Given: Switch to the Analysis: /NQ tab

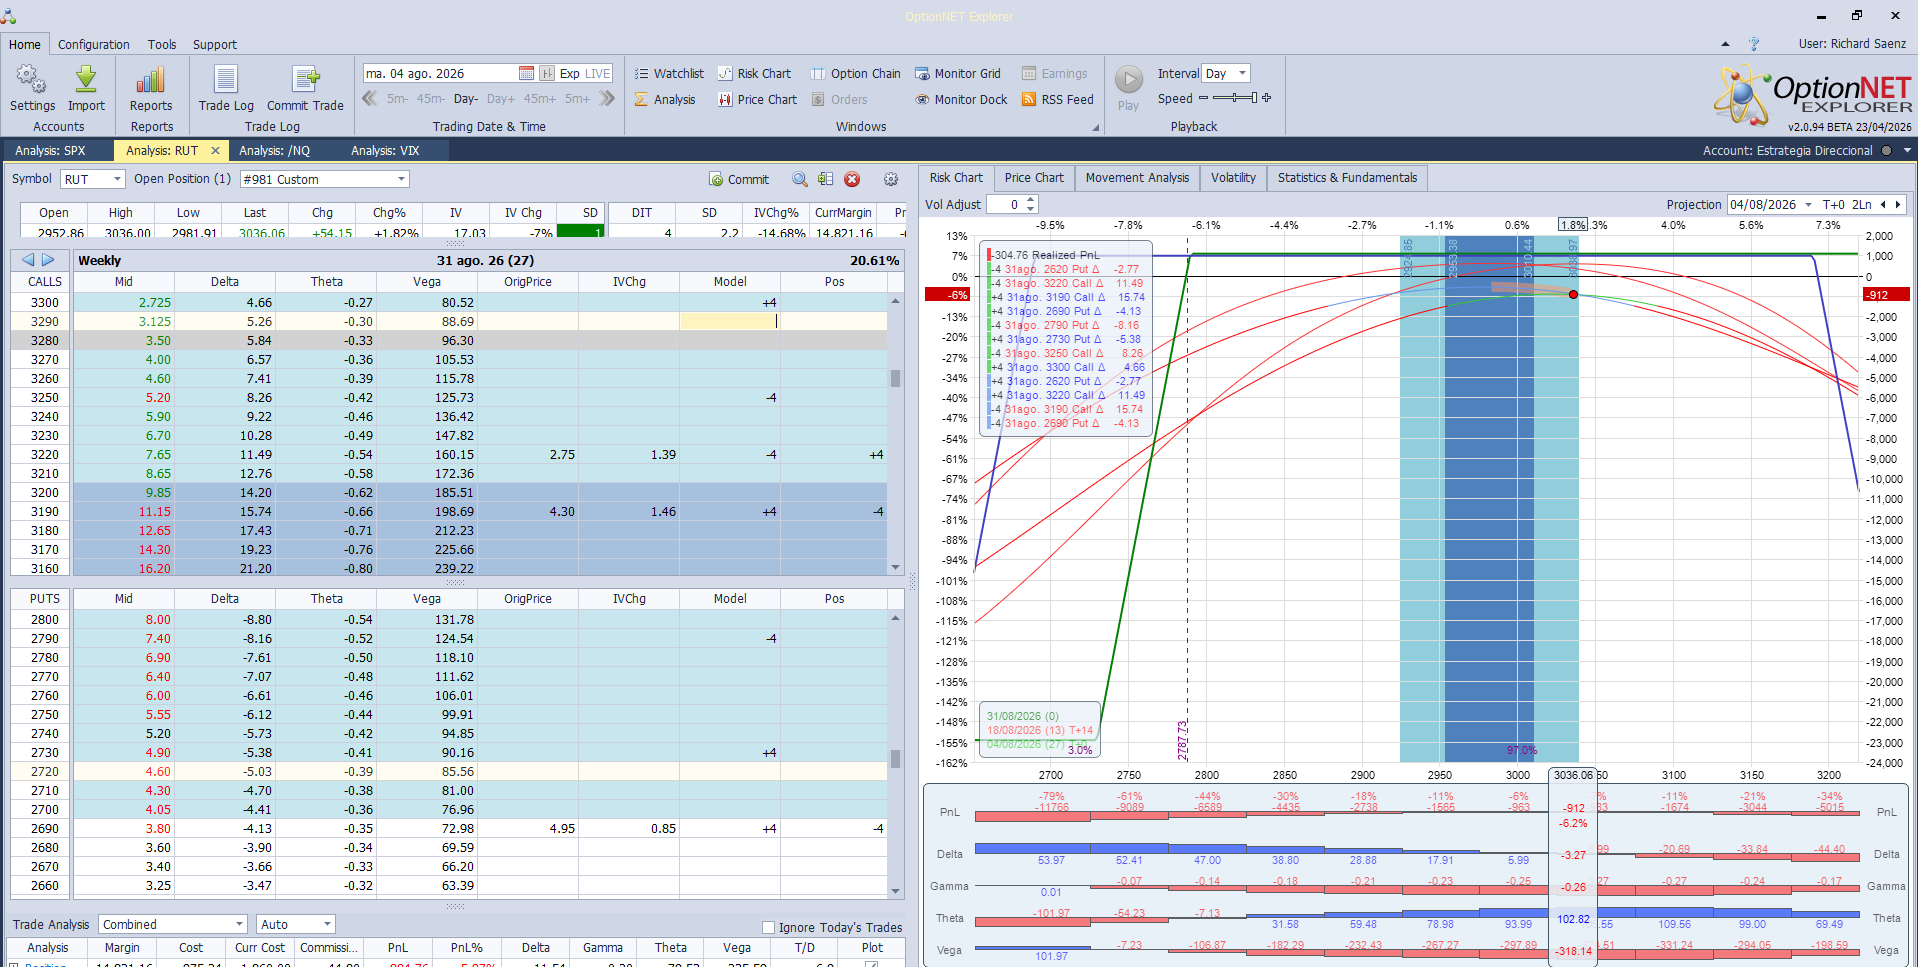Looking at the screenshot, I should click(x=274, y=150).
